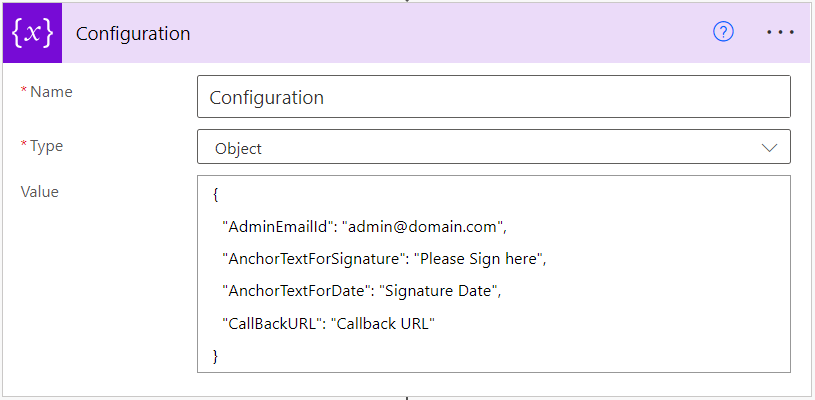
Task: Click the admin@domain.com value text
Action: click(424, 227)
